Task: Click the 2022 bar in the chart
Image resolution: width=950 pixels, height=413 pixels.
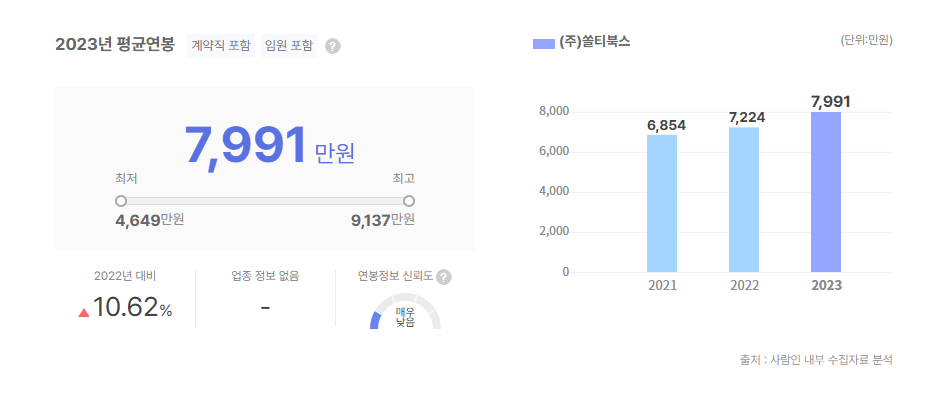Action: tap(744, 200)
